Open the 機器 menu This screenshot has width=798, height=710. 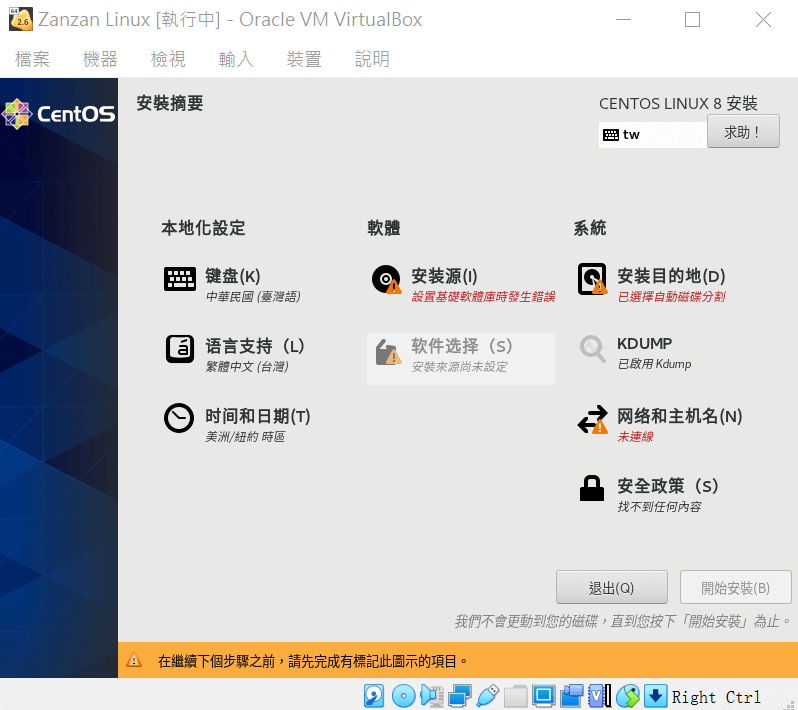click(x=100, y=59)
